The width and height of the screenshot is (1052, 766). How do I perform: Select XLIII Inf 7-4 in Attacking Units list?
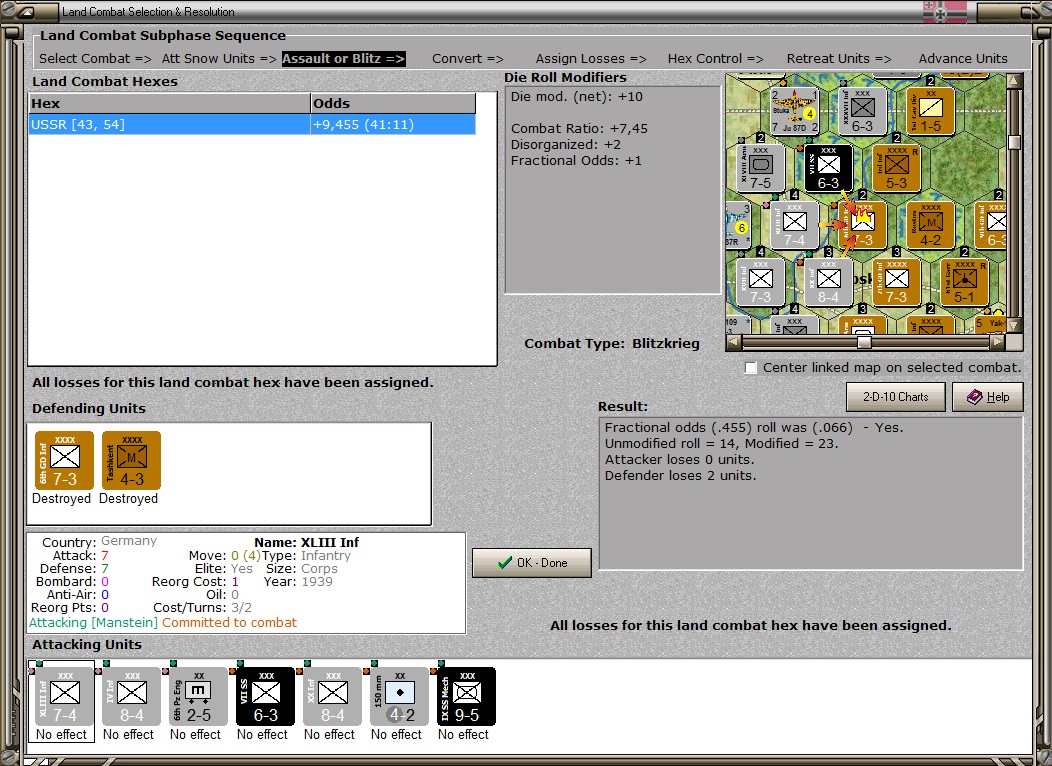(64, 696)
